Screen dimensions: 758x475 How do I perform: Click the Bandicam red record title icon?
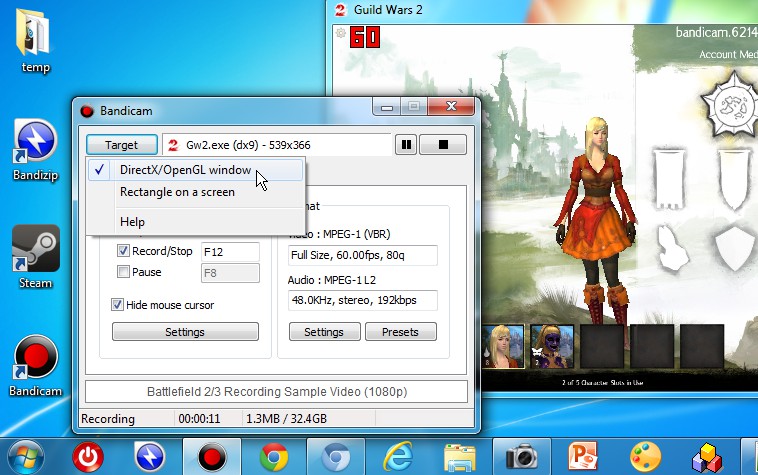tap(87, 111)
